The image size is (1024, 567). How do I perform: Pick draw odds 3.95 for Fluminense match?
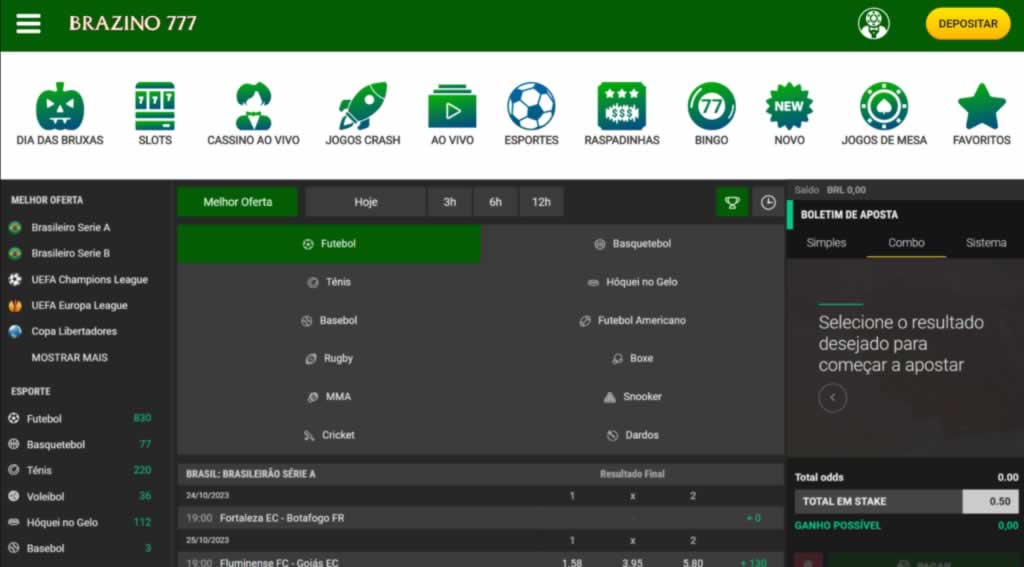(x=632, y=562)
